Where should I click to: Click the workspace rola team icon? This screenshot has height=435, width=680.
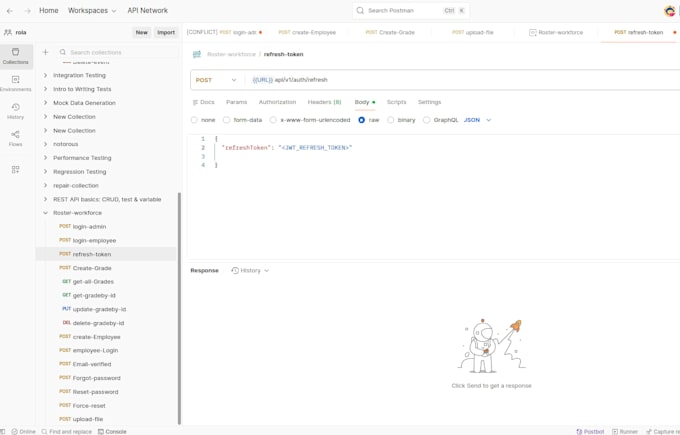pos(8,32)
